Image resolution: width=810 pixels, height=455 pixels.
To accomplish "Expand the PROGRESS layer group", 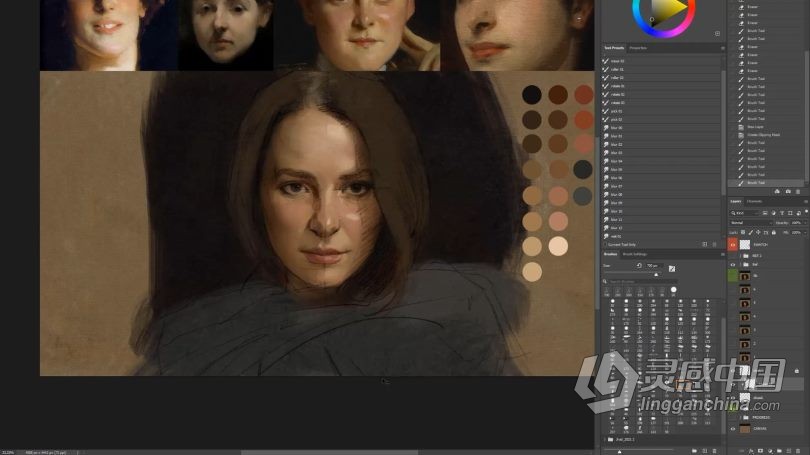I will (x=740, y=417).
